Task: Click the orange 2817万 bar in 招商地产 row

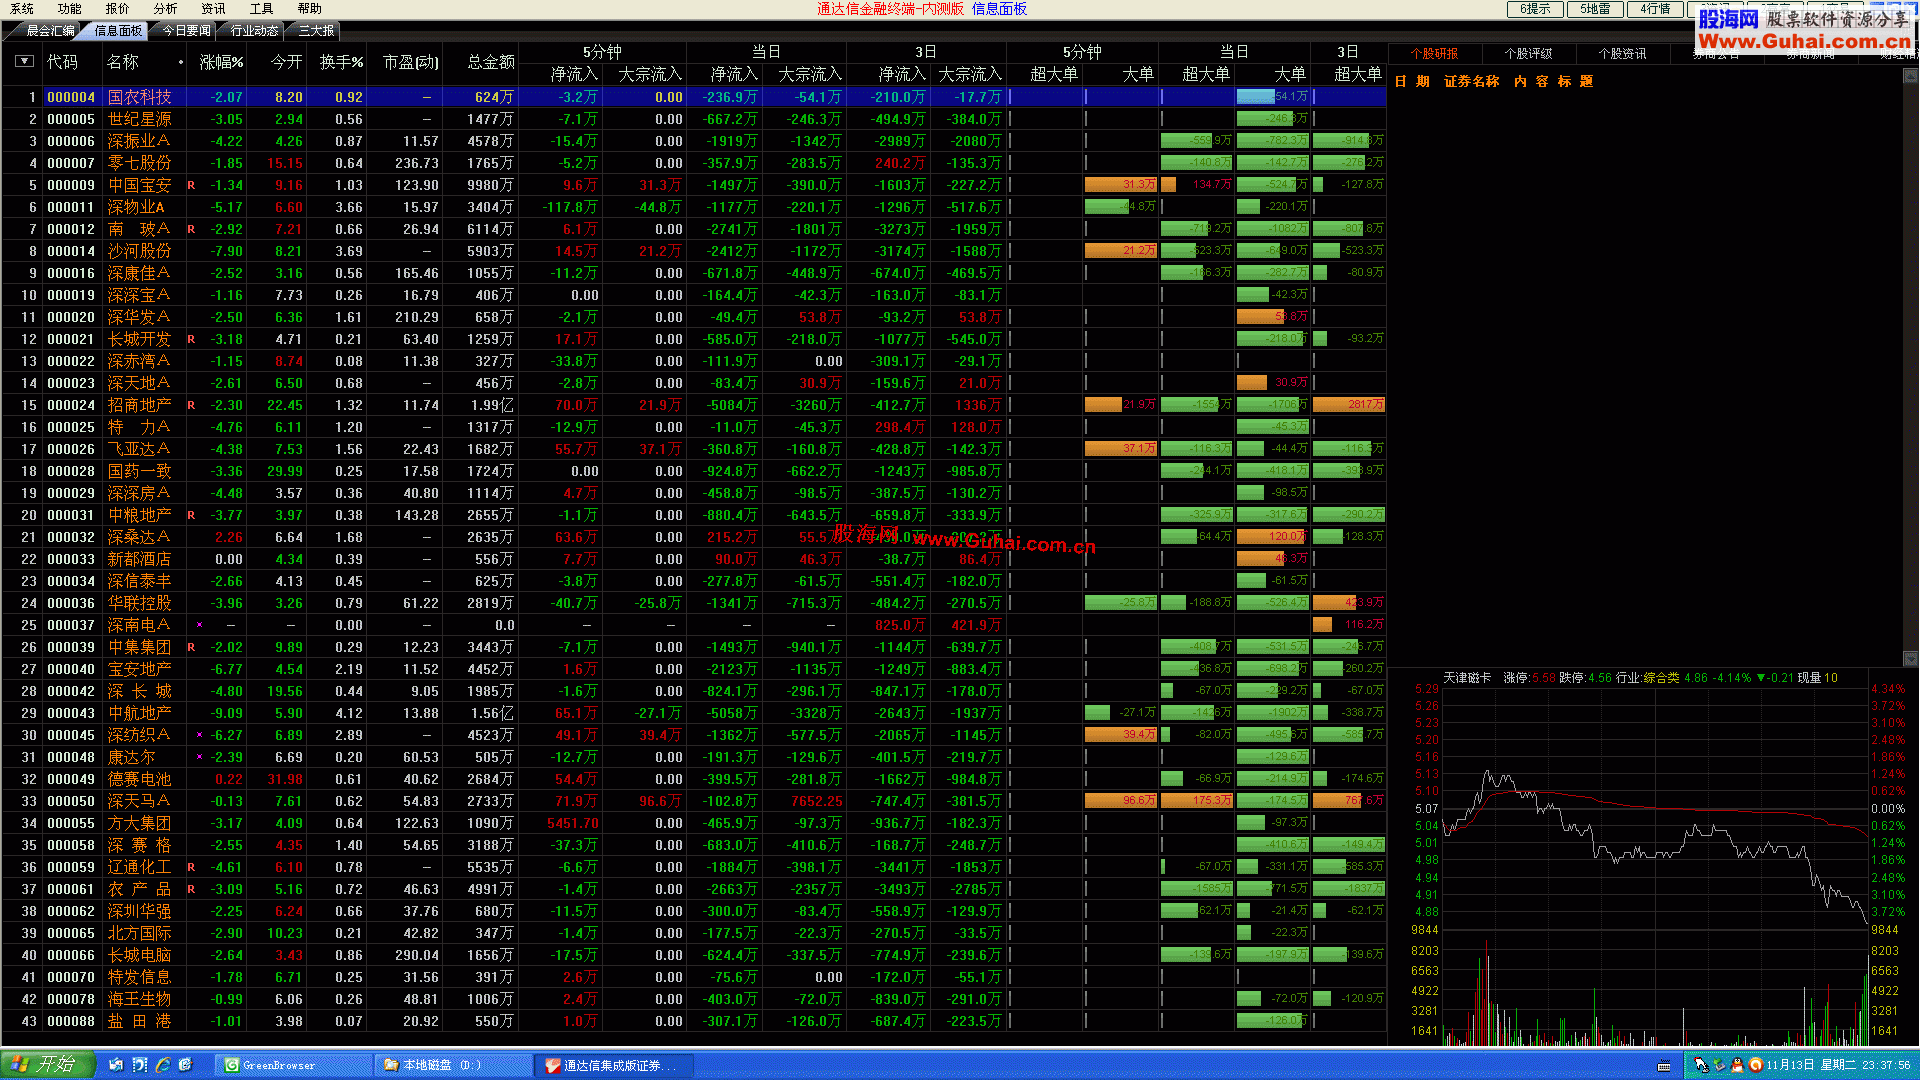Action: (1348, 404)
